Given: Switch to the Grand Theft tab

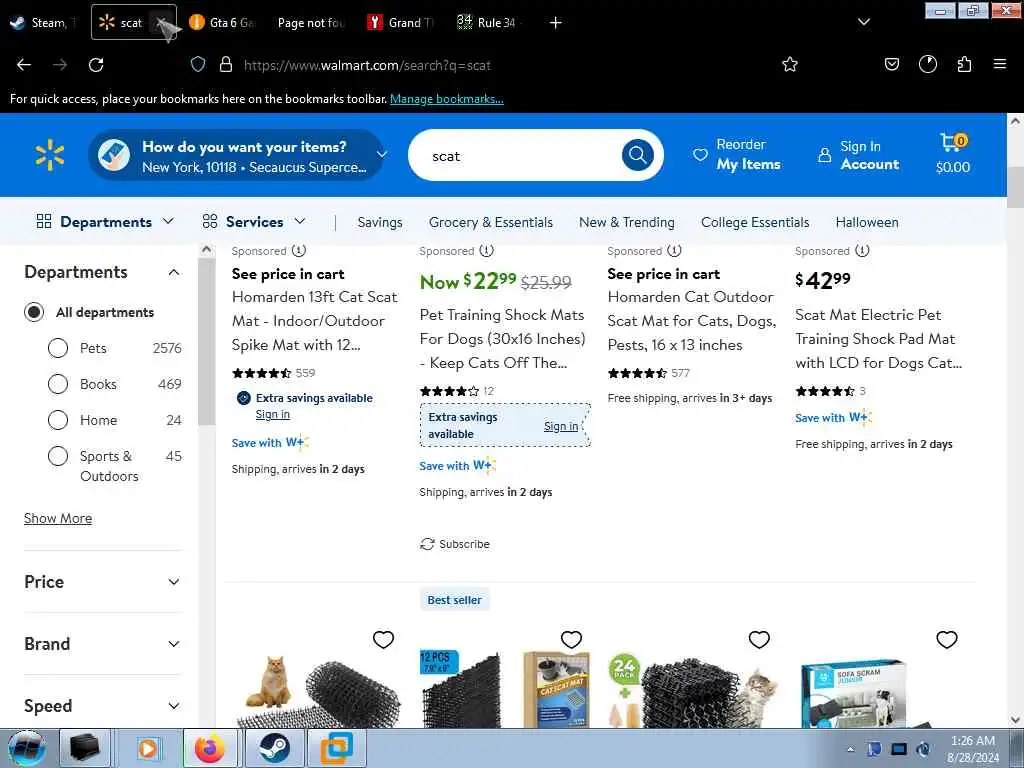Looking at the screenshot, I should click(x=400, y=23).
